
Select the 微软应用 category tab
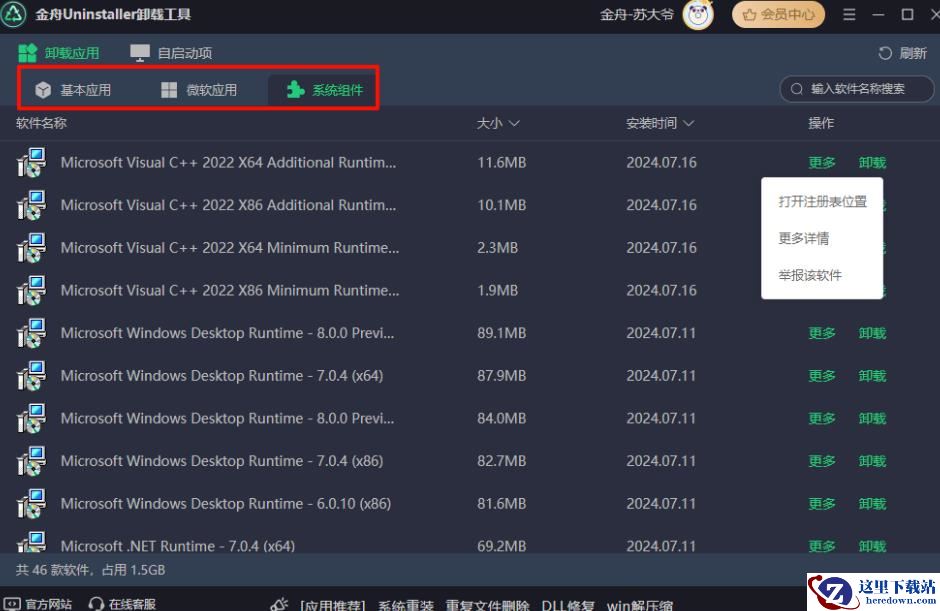199,90
